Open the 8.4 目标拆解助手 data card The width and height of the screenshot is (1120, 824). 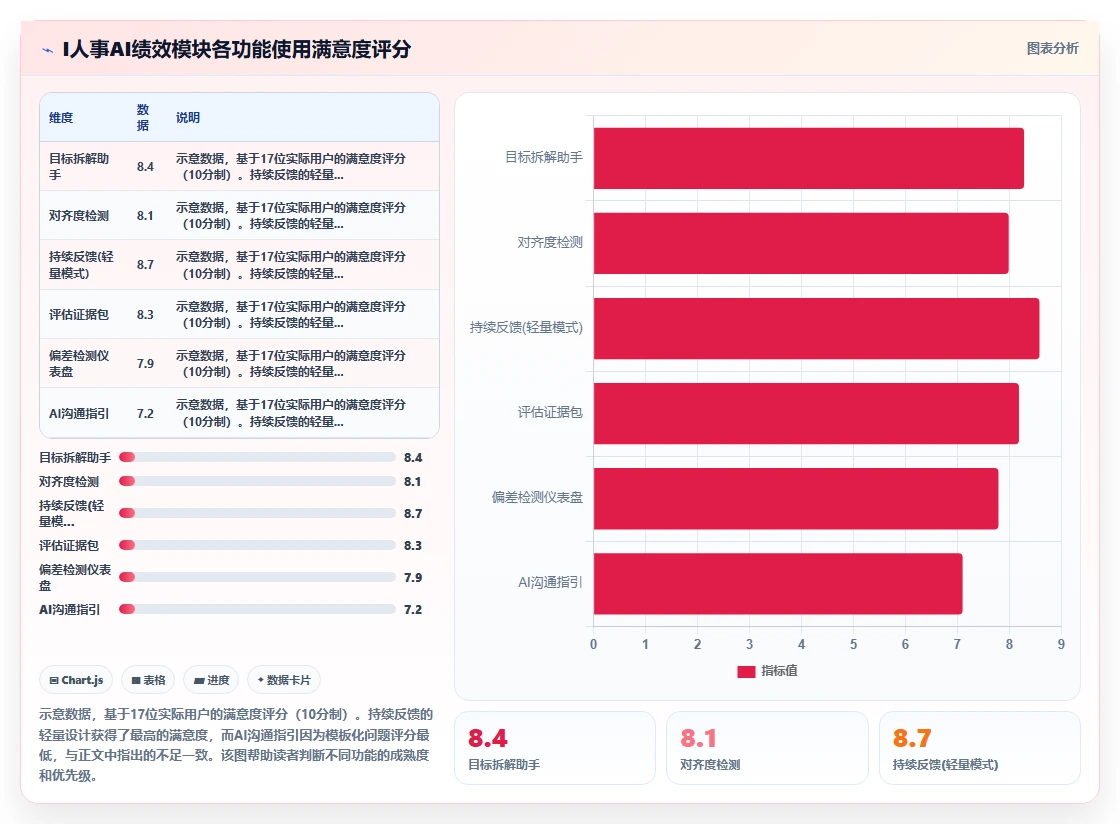click(x=555, y=748)
